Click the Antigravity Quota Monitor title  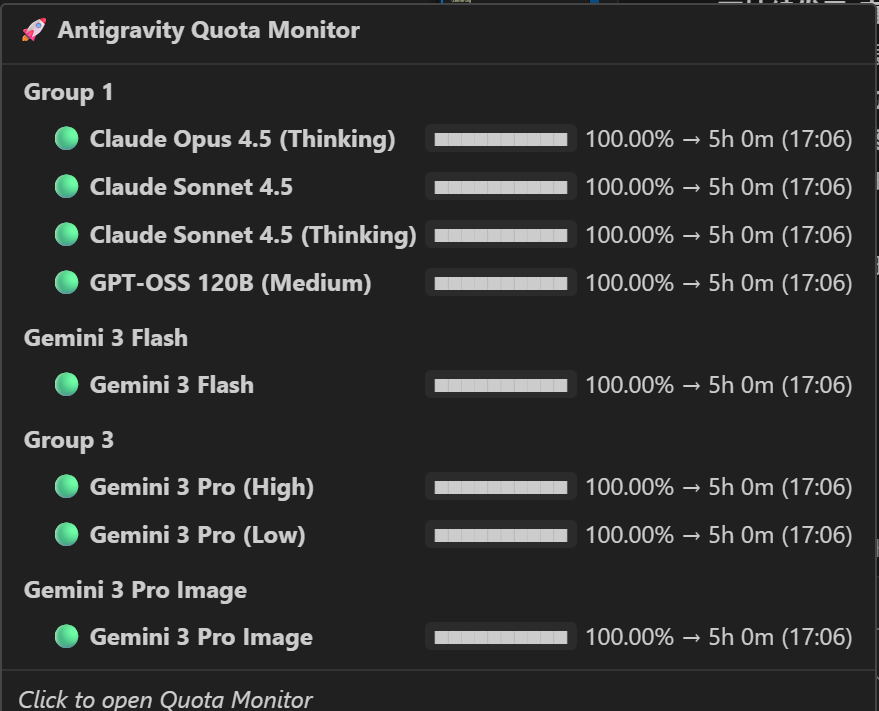pos(208,30)
